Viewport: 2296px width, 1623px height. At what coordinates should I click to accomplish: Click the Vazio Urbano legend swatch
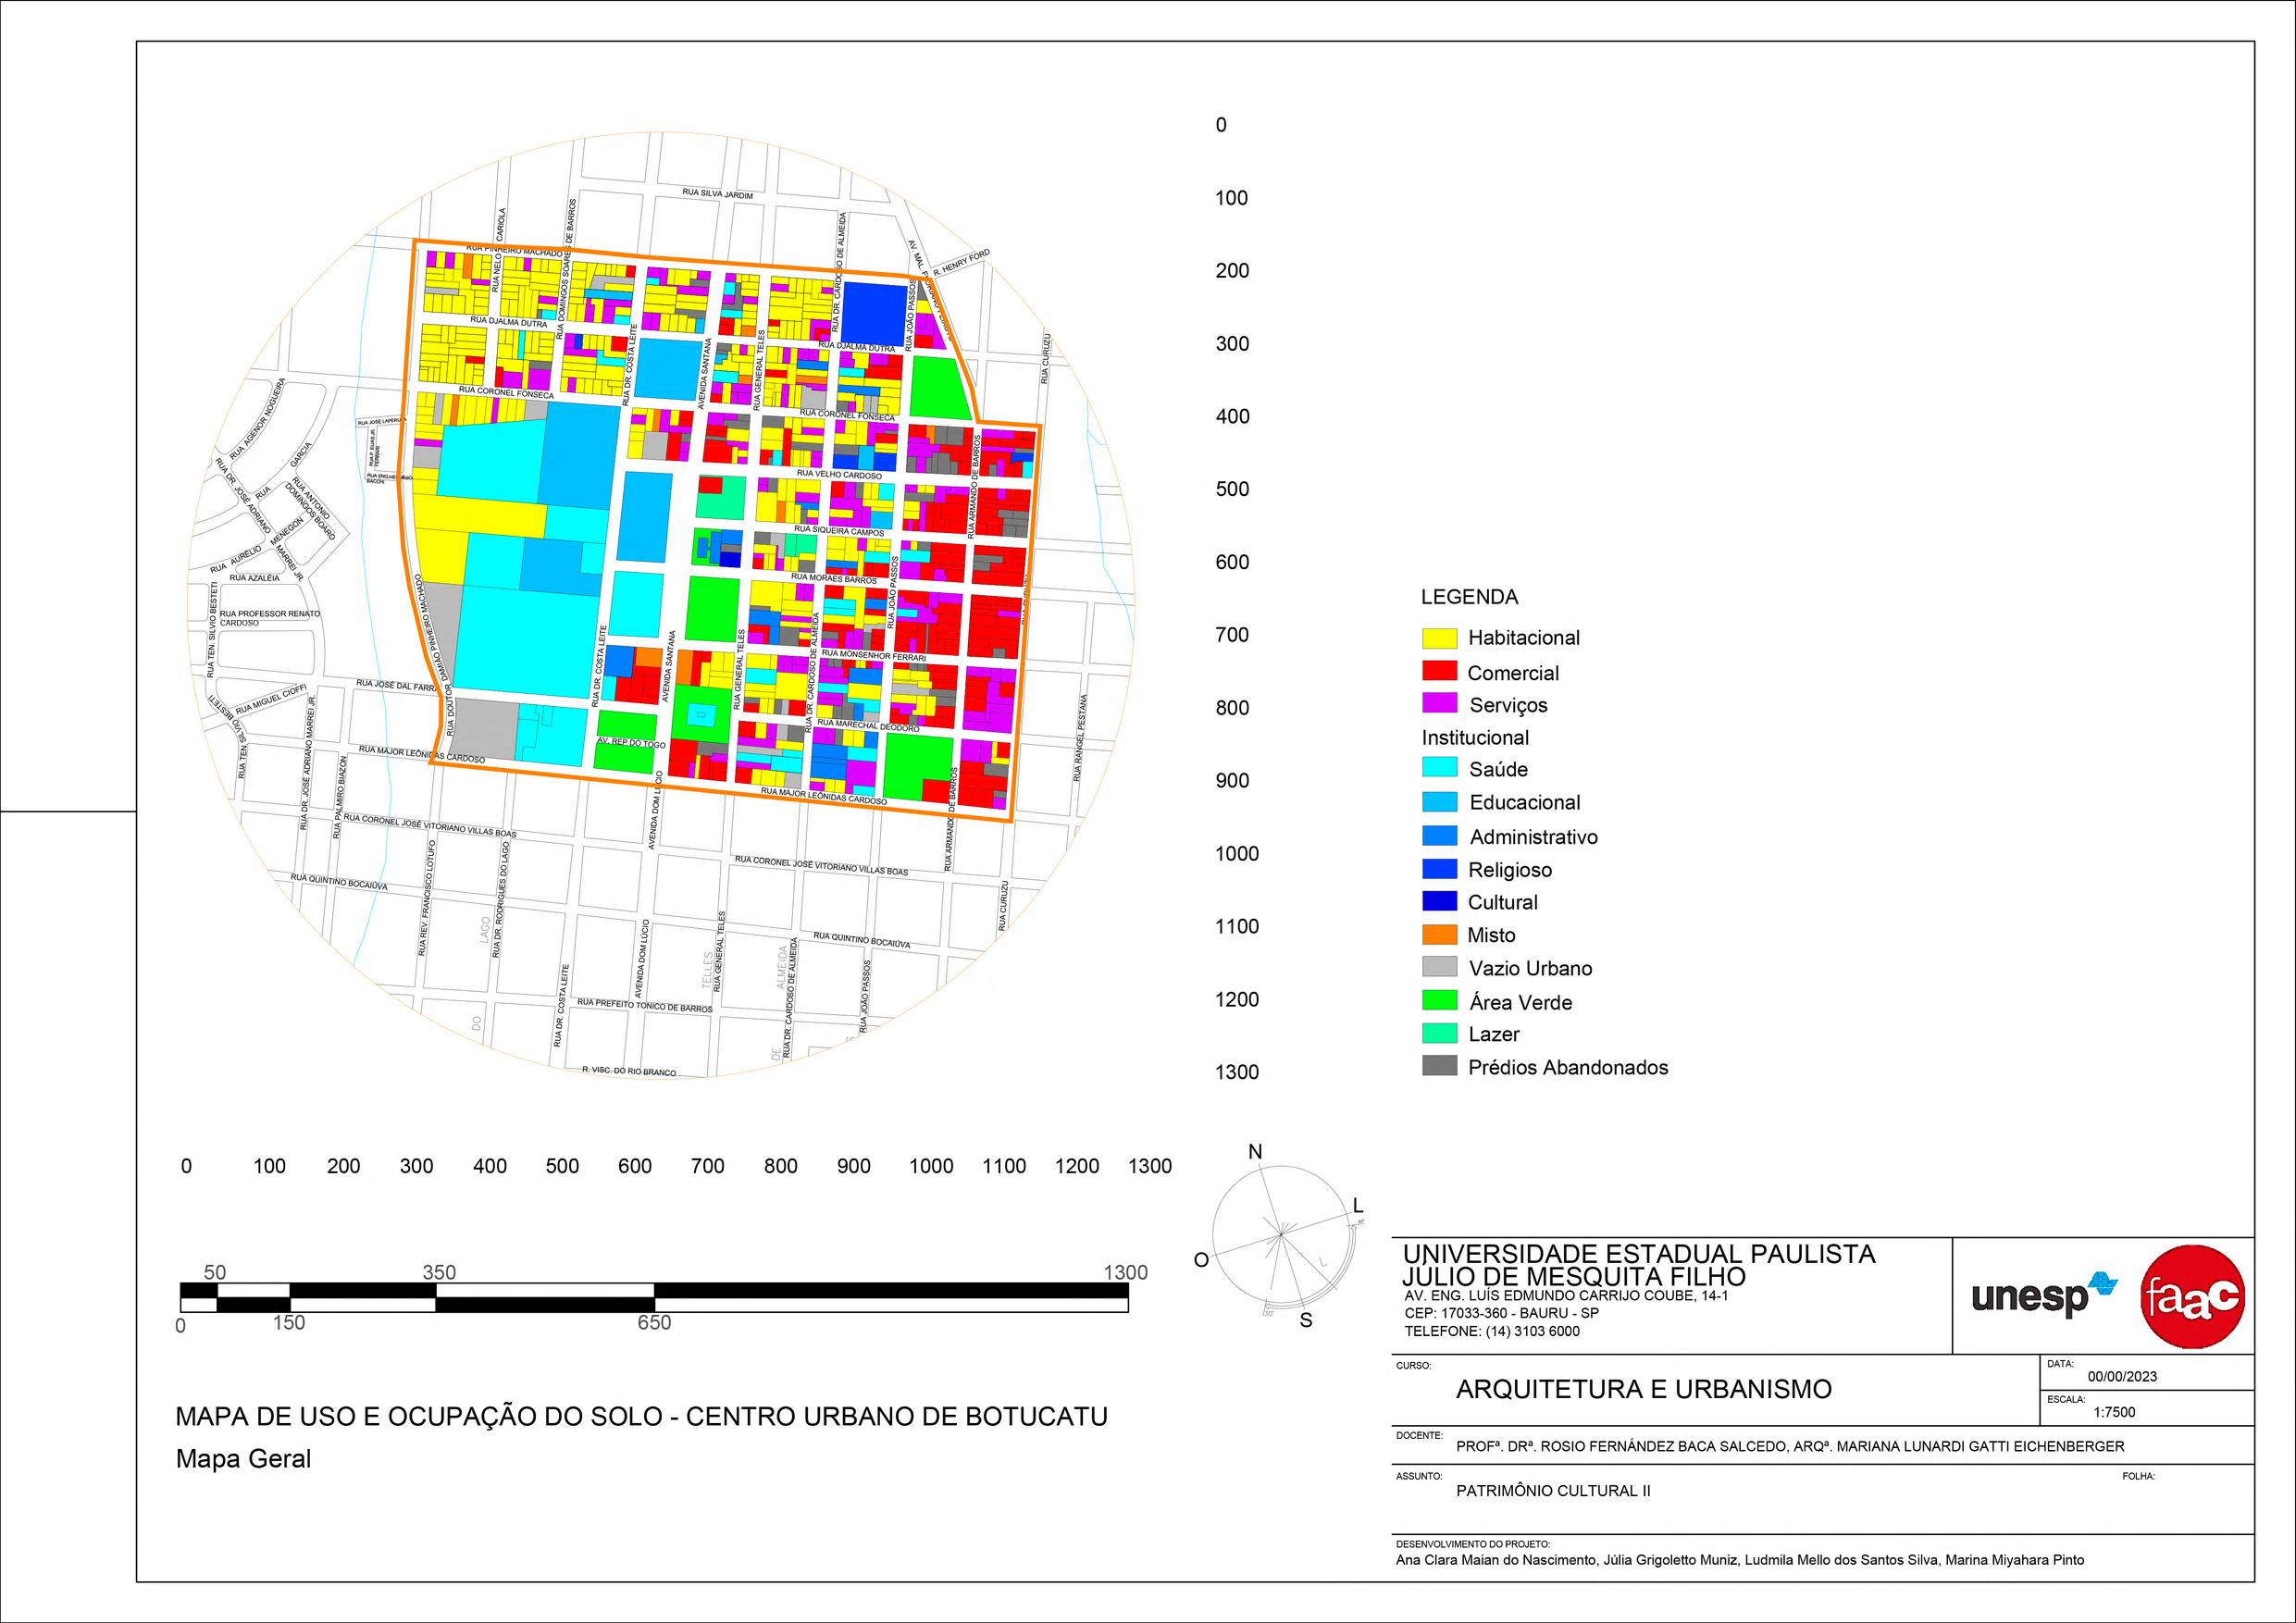pyautogui.click(x=1439, y=968)
